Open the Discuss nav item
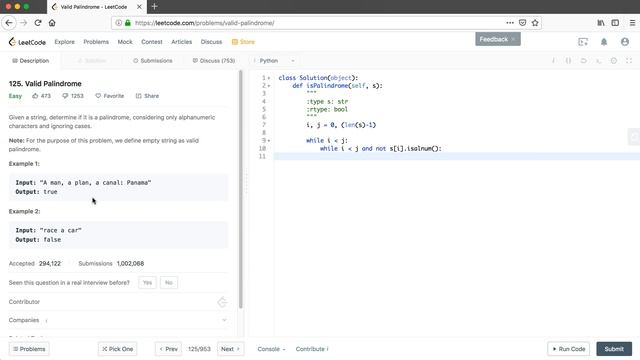 coord(211,42)
